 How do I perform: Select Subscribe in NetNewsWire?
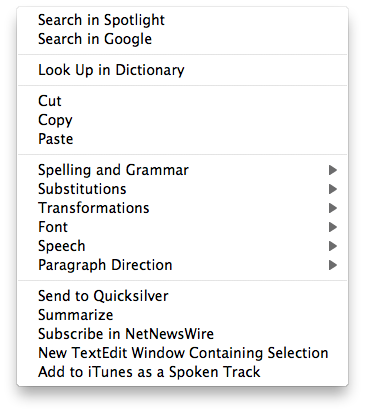(x=182, y=334)
